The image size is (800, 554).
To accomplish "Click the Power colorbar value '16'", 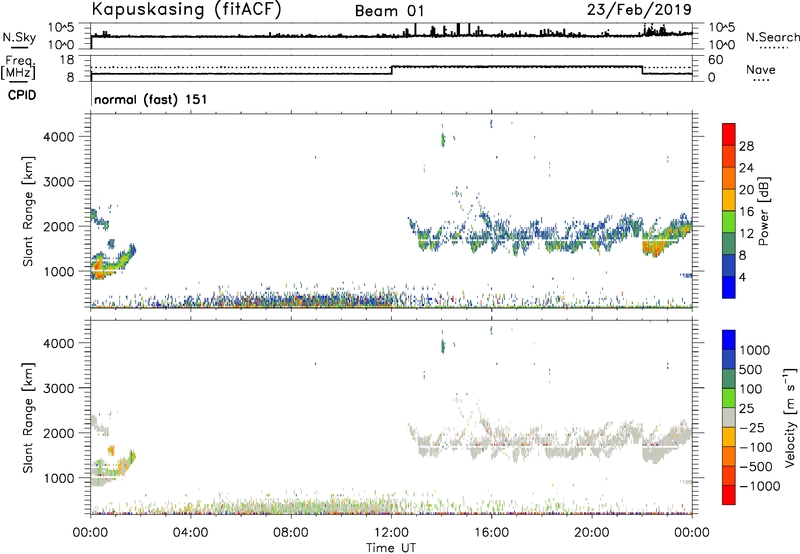I will click(746, 212).
